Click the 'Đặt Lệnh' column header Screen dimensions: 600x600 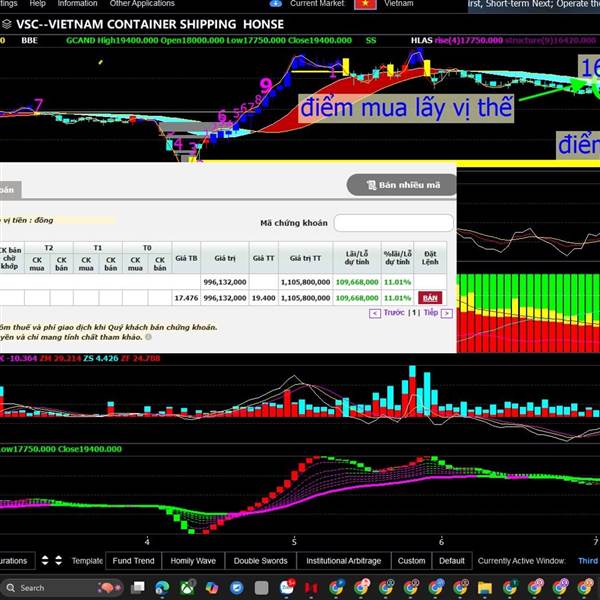[430, 258]
